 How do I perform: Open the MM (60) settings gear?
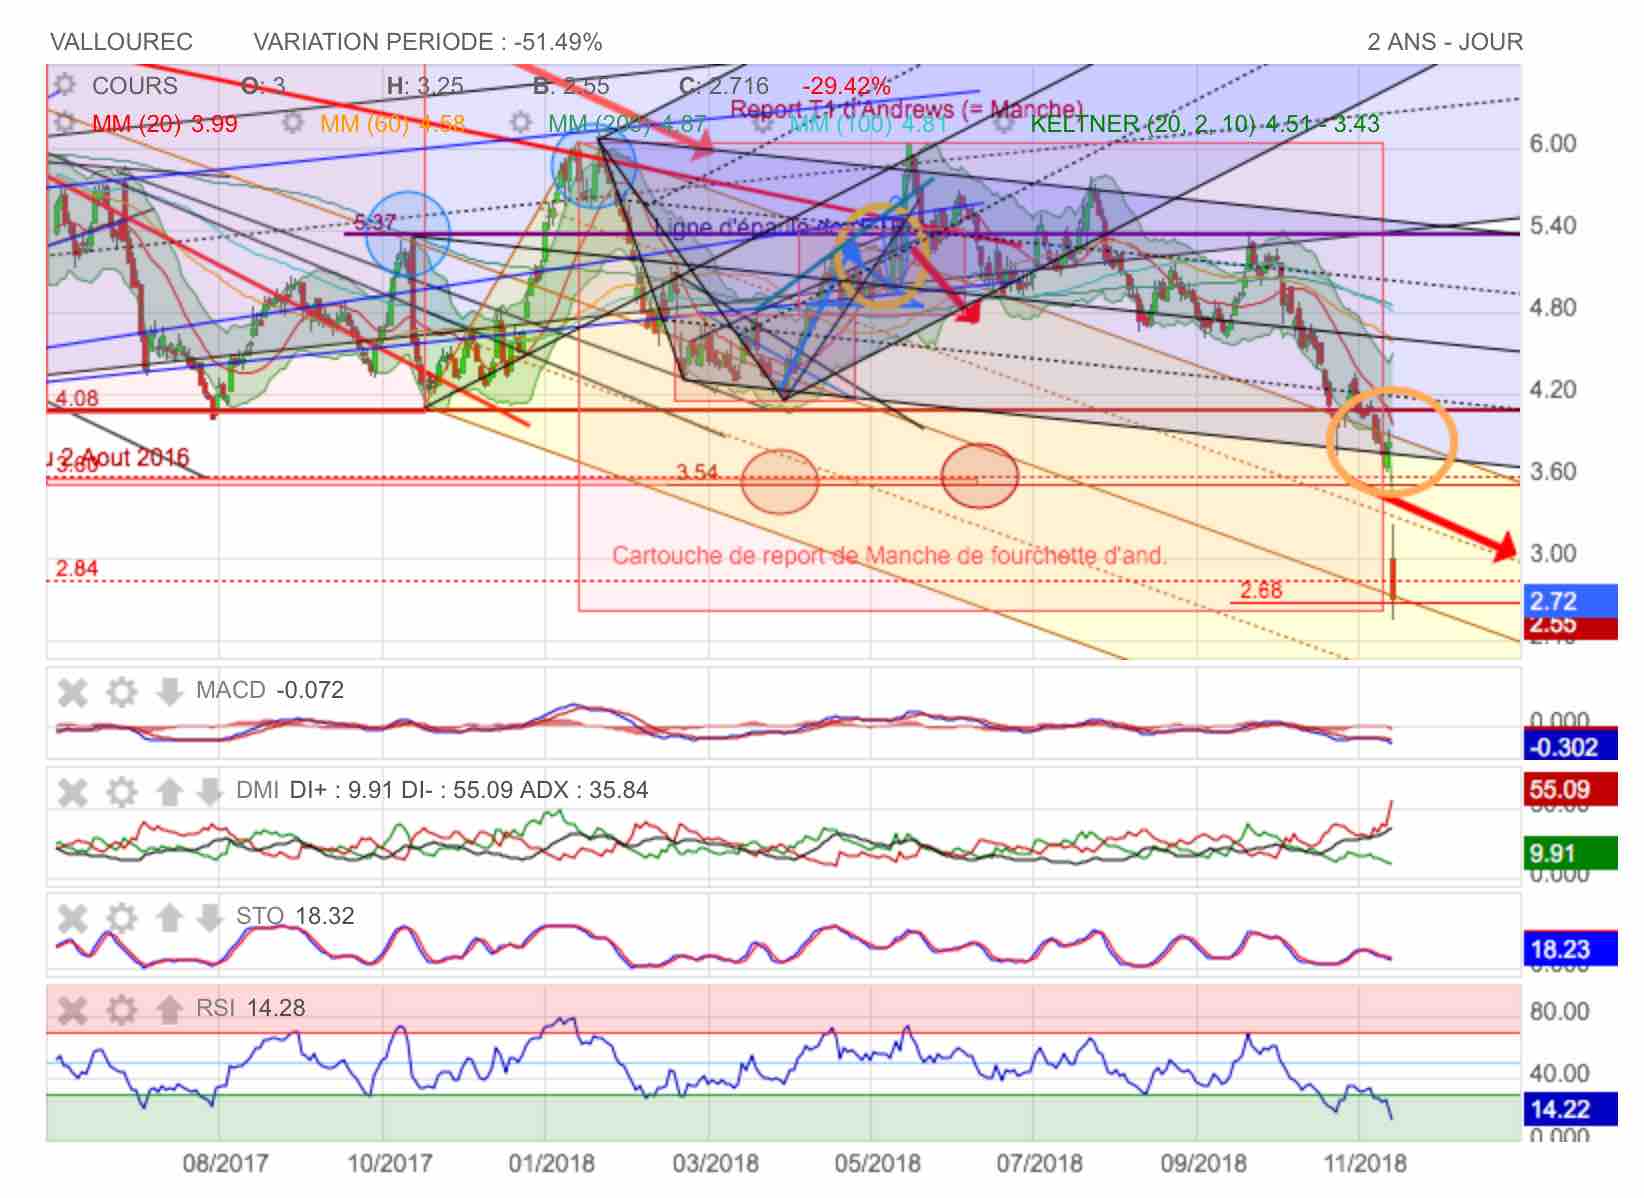tap(292, 123)
